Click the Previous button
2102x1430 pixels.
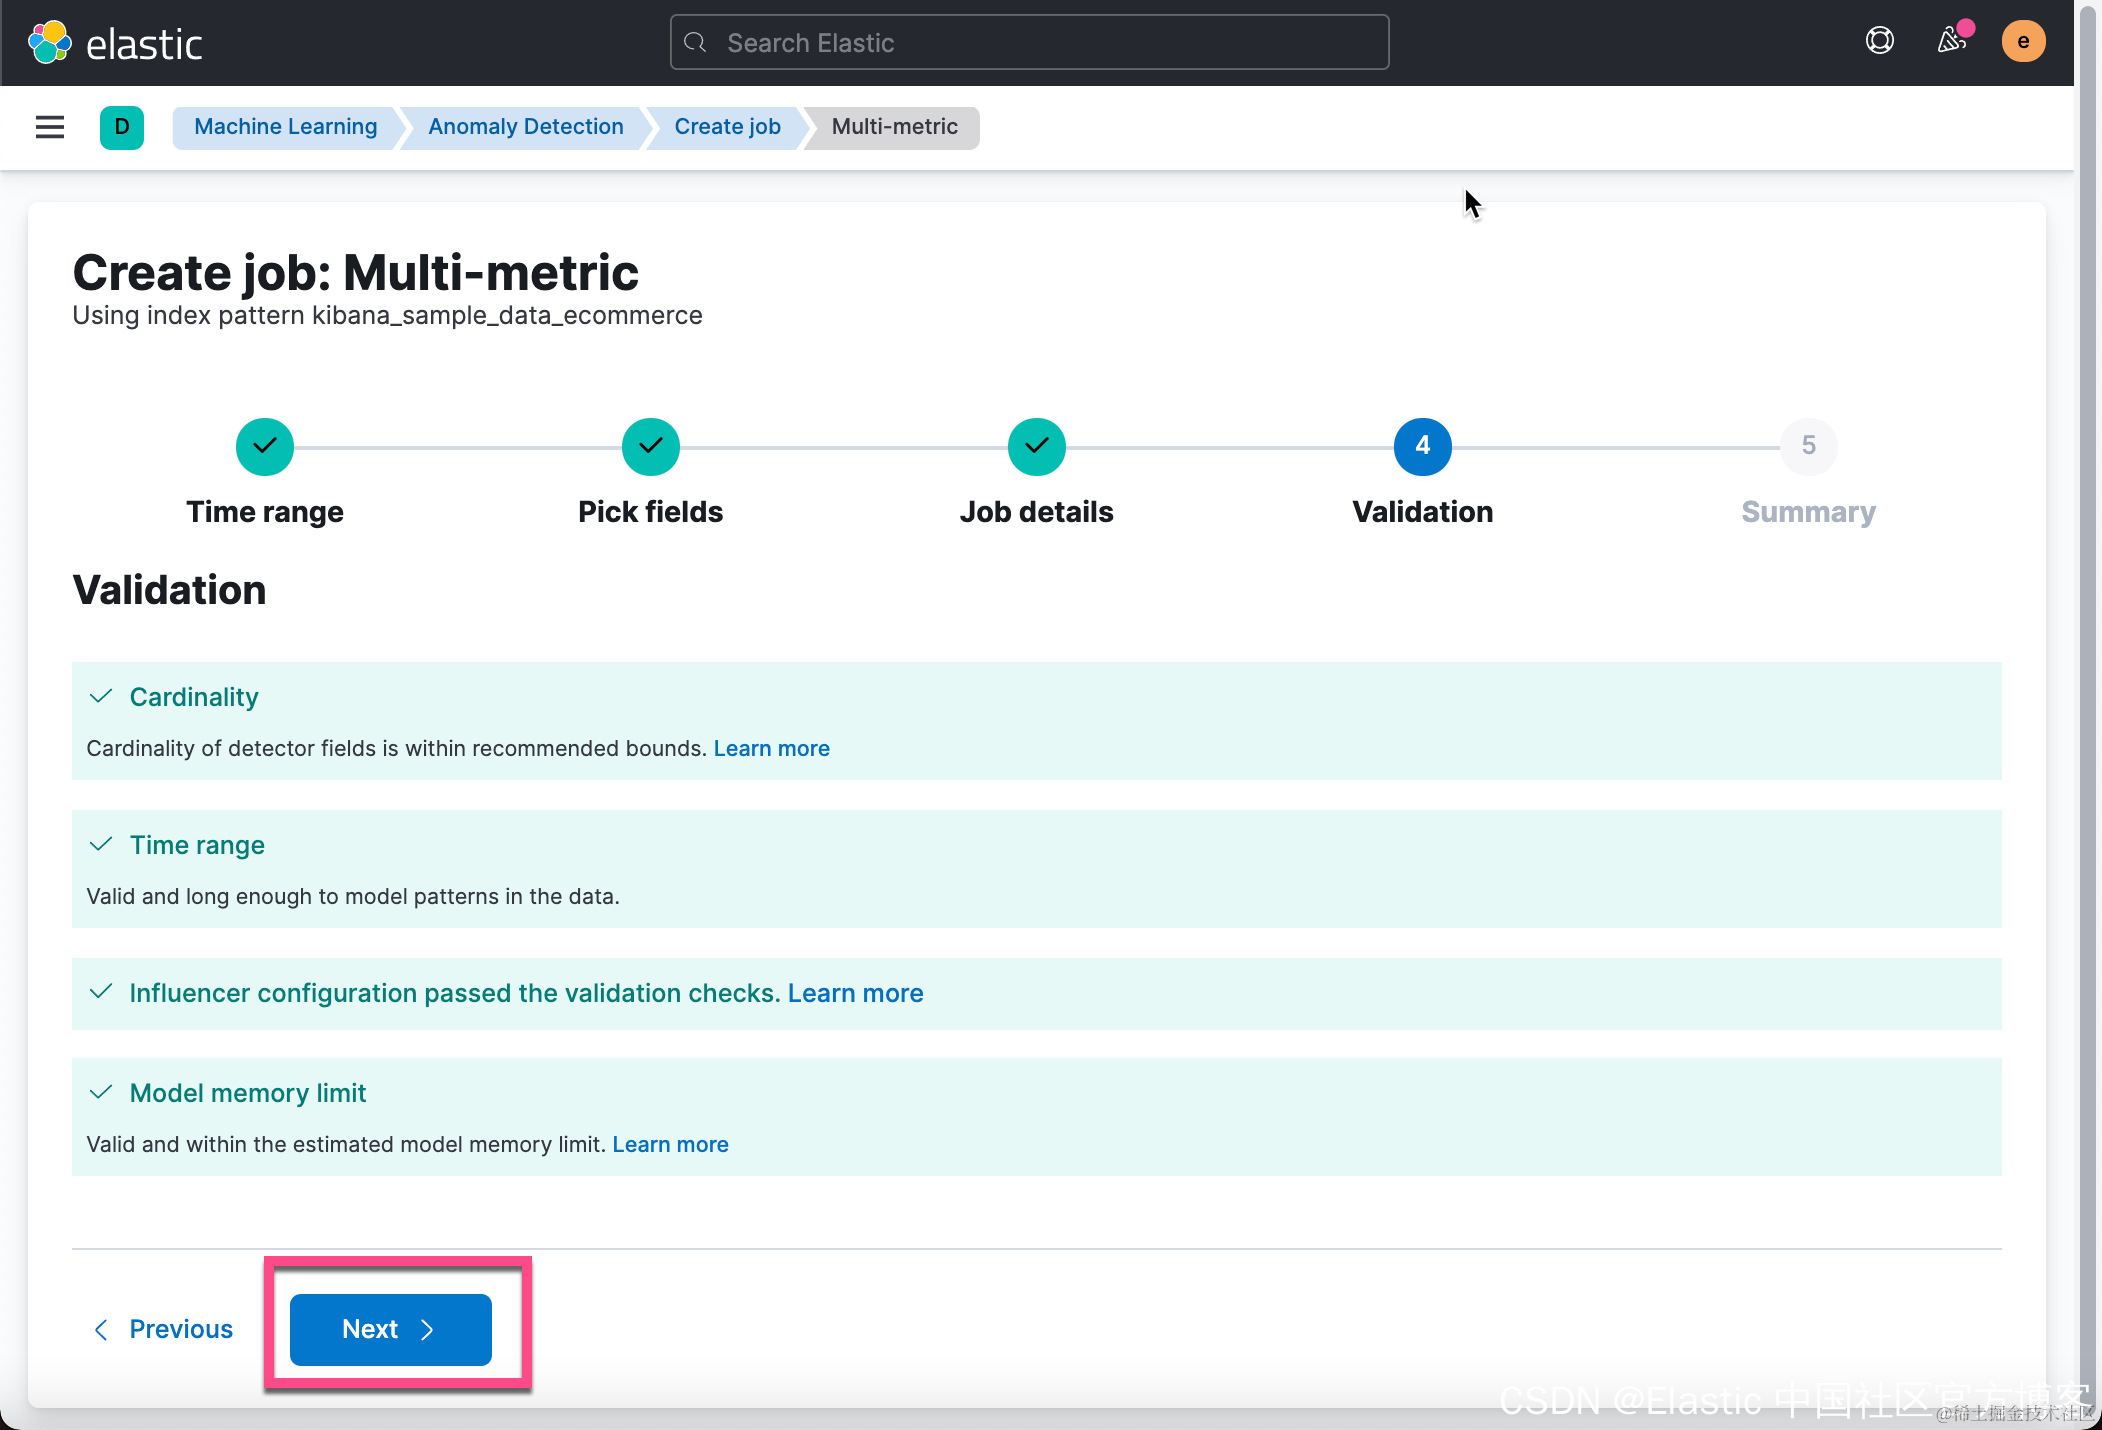pos(164,1329)
